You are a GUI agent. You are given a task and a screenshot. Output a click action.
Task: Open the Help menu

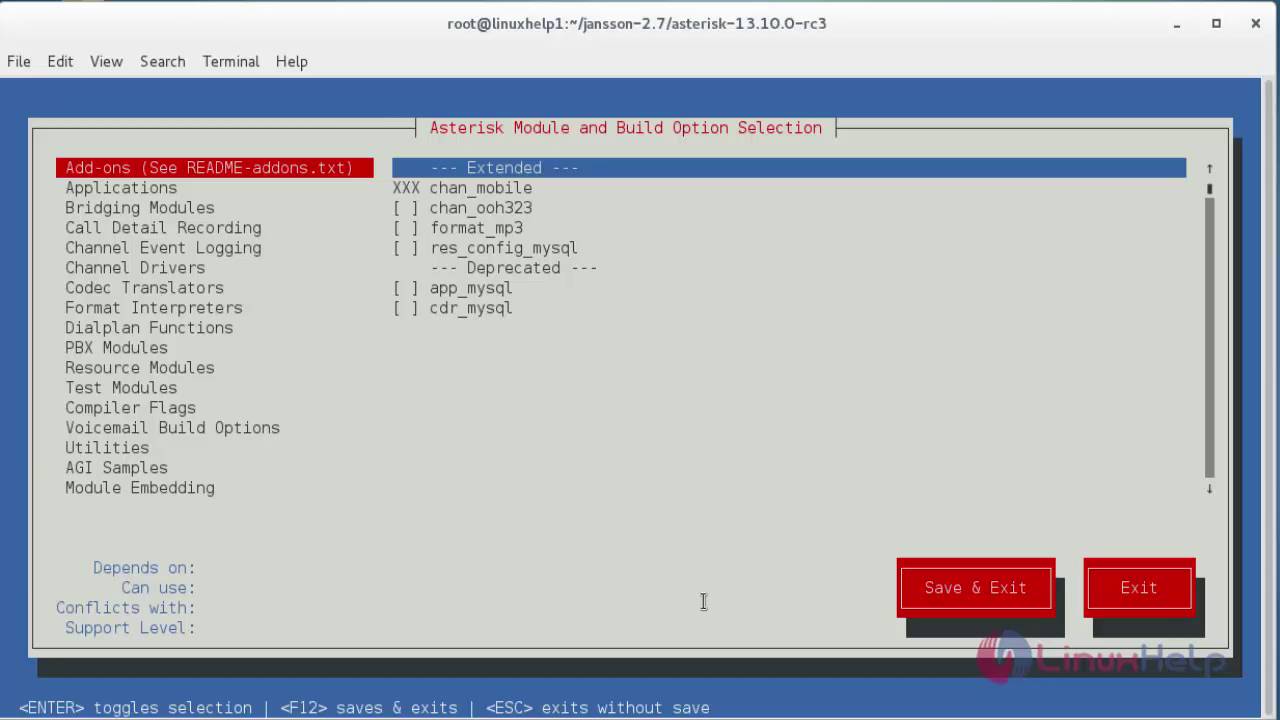tap(291, 61)
